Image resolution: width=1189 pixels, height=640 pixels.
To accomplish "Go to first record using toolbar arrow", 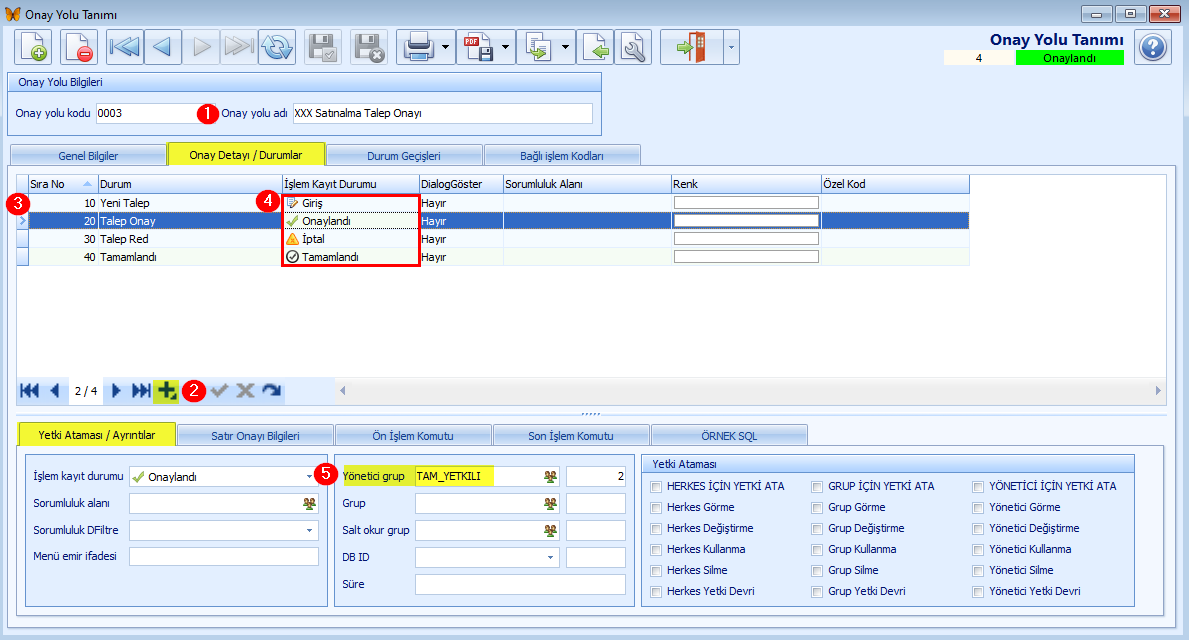I will 124,47.
